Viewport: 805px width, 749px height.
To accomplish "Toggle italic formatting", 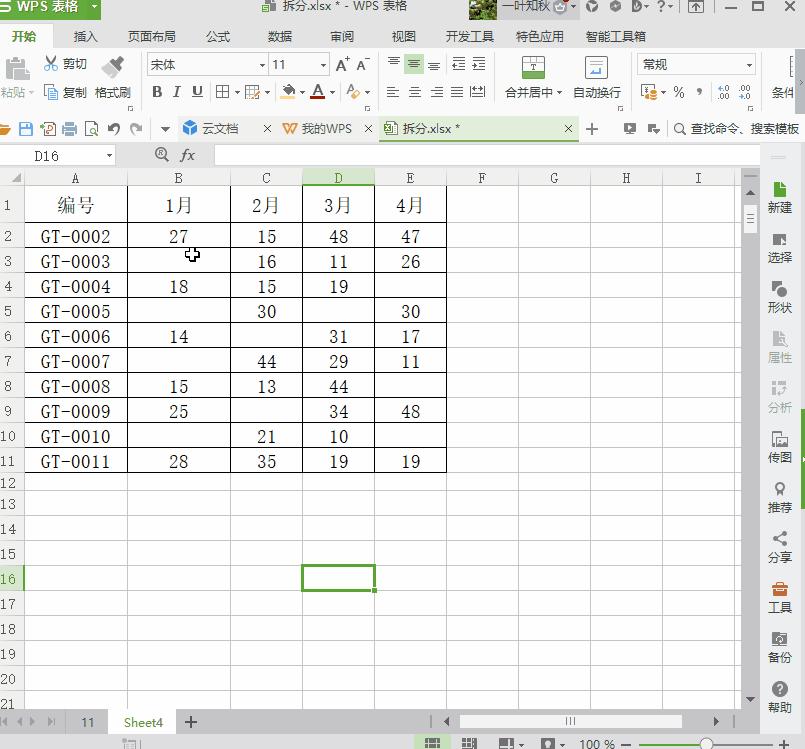I will [177, 92].
